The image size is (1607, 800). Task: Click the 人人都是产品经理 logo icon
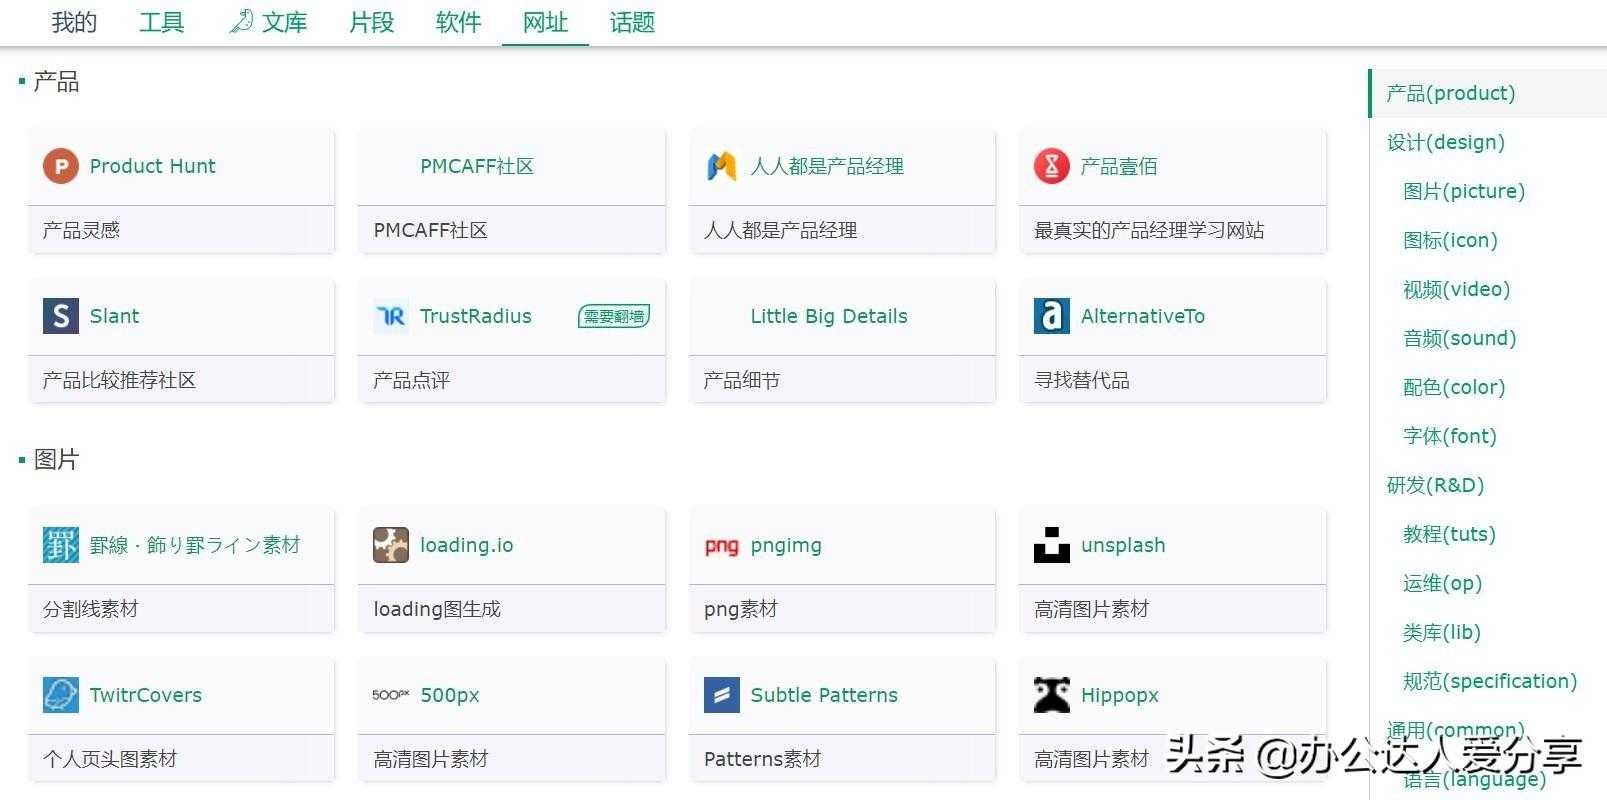click(721, 166)
